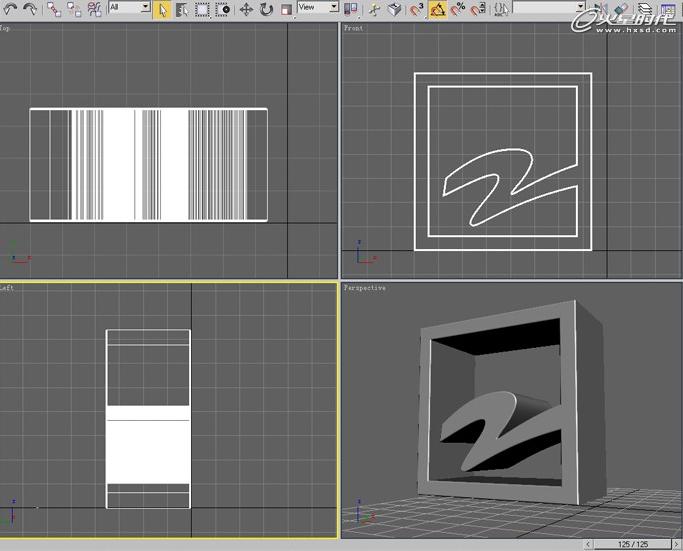Toggle keyboard shortcut override cube icon
The image size is (683, 551).
(394, 10)
